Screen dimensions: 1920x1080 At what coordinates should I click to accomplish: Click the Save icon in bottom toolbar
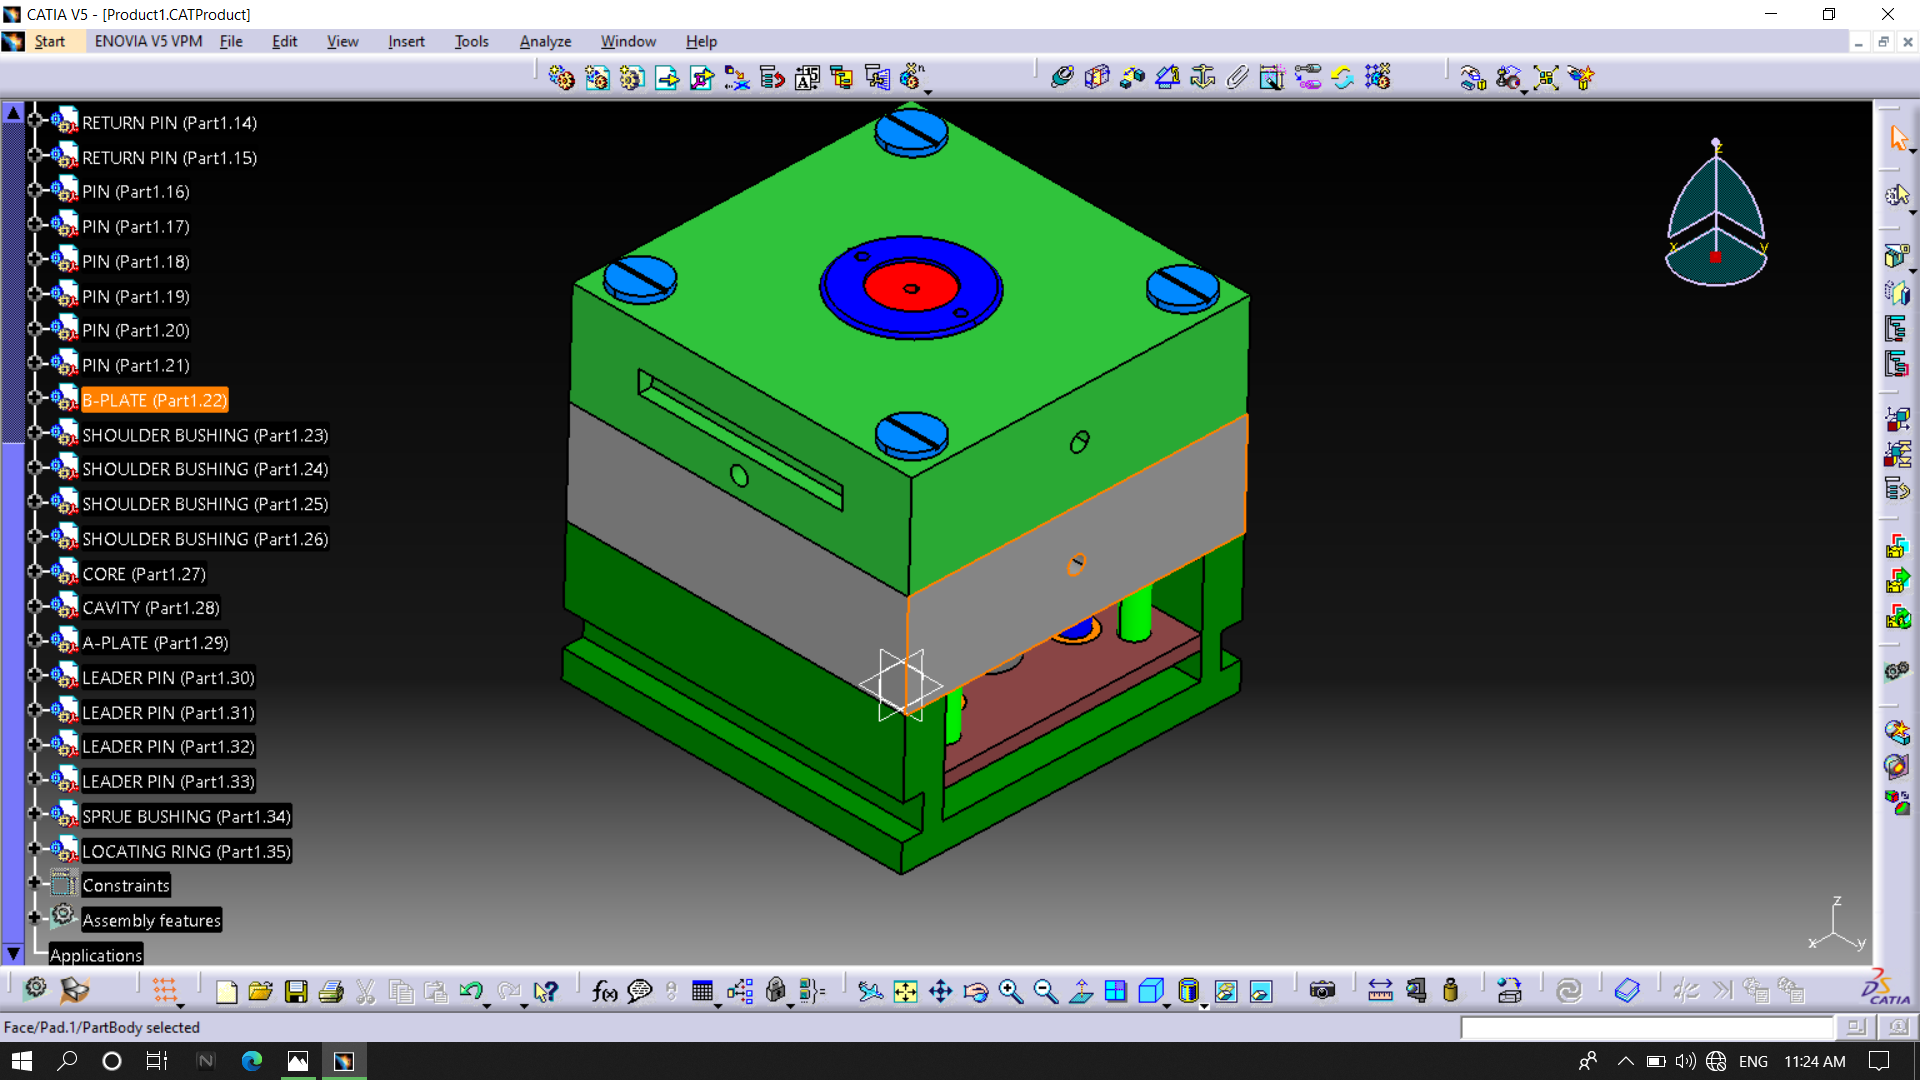click(296, 991)
